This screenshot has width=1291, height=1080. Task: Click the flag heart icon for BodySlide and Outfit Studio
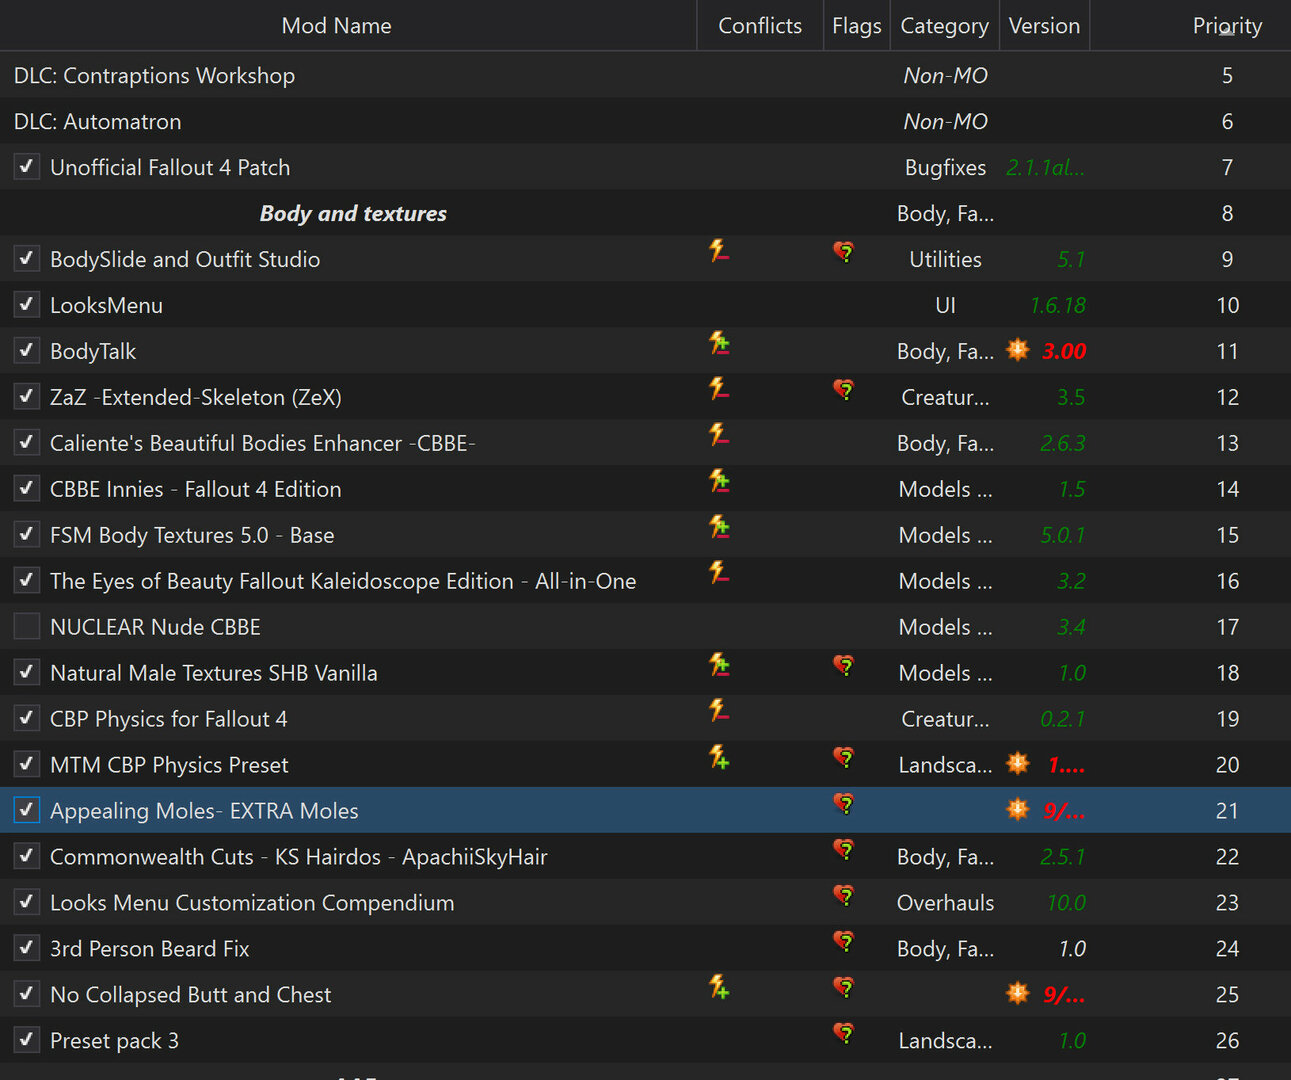click(844, 252)
